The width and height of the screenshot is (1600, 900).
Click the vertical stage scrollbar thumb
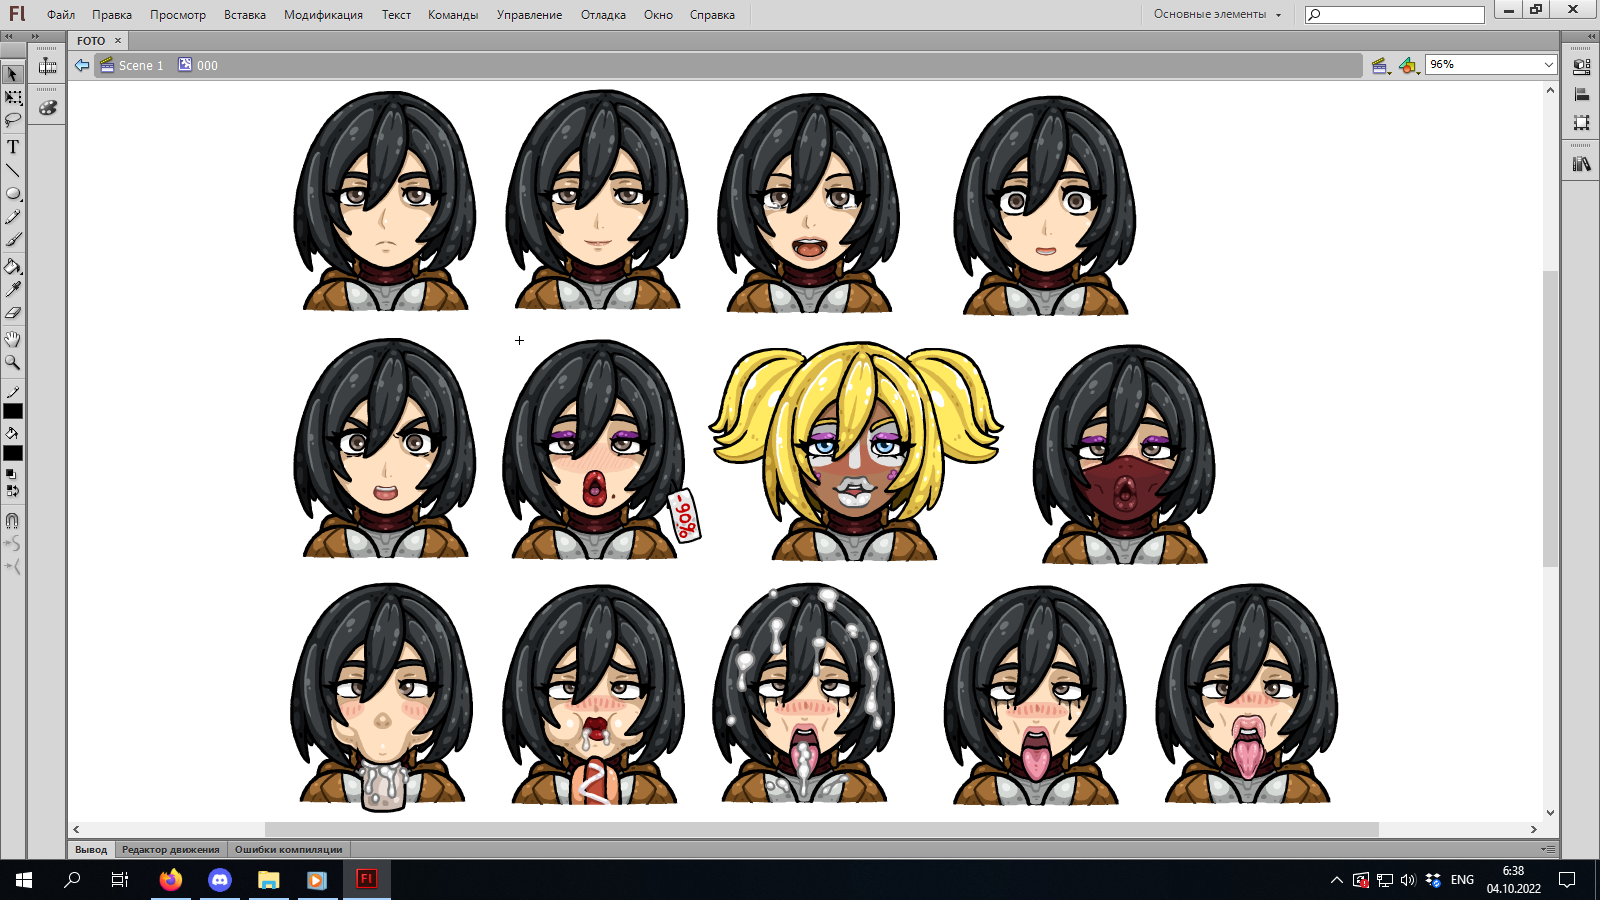(1550, 418)
